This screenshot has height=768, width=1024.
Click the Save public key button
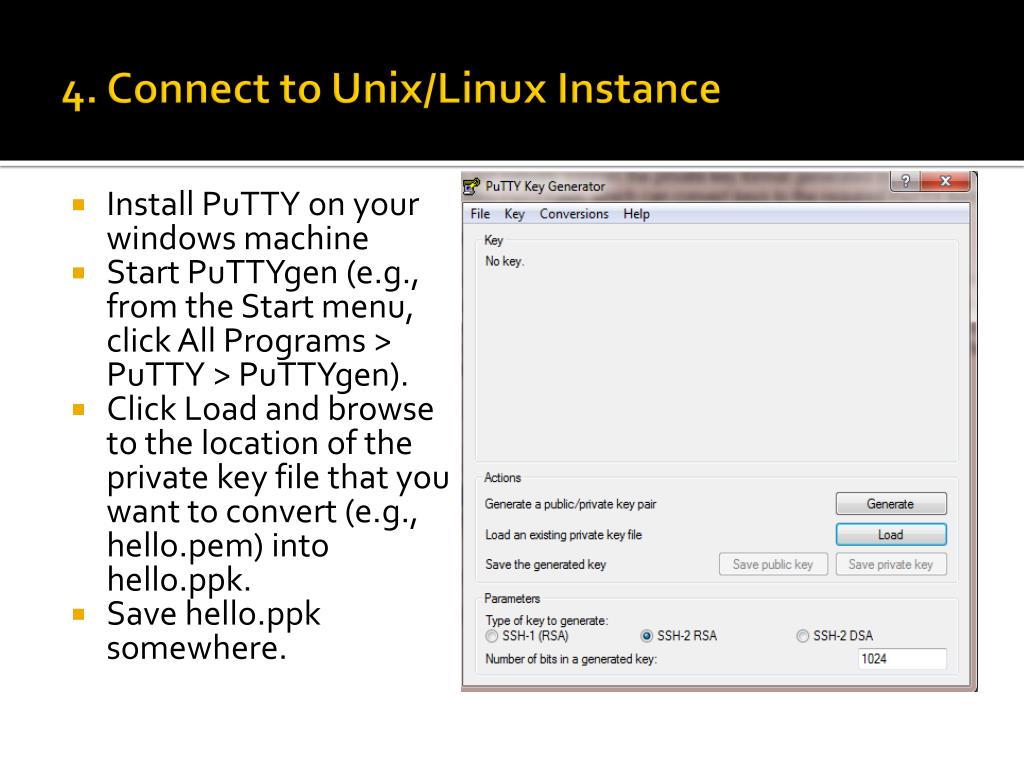[773, 564]
